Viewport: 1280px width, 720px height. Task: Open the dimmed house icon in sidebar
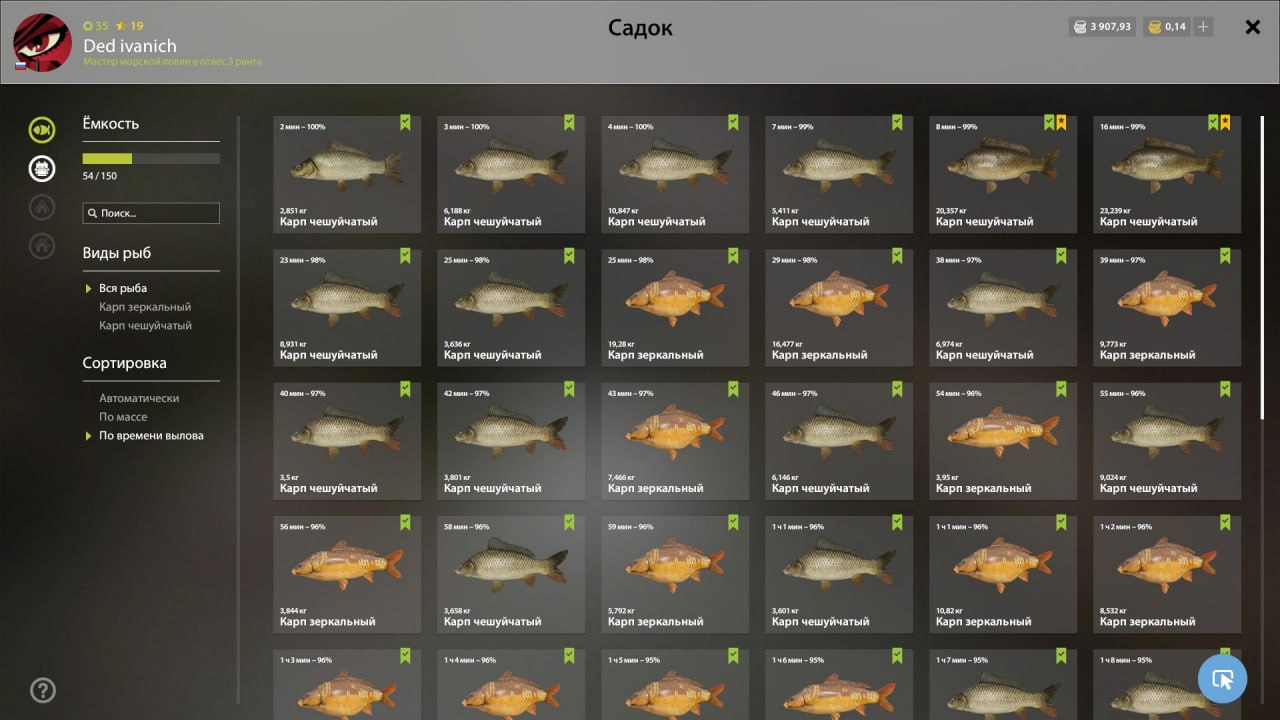42,246
